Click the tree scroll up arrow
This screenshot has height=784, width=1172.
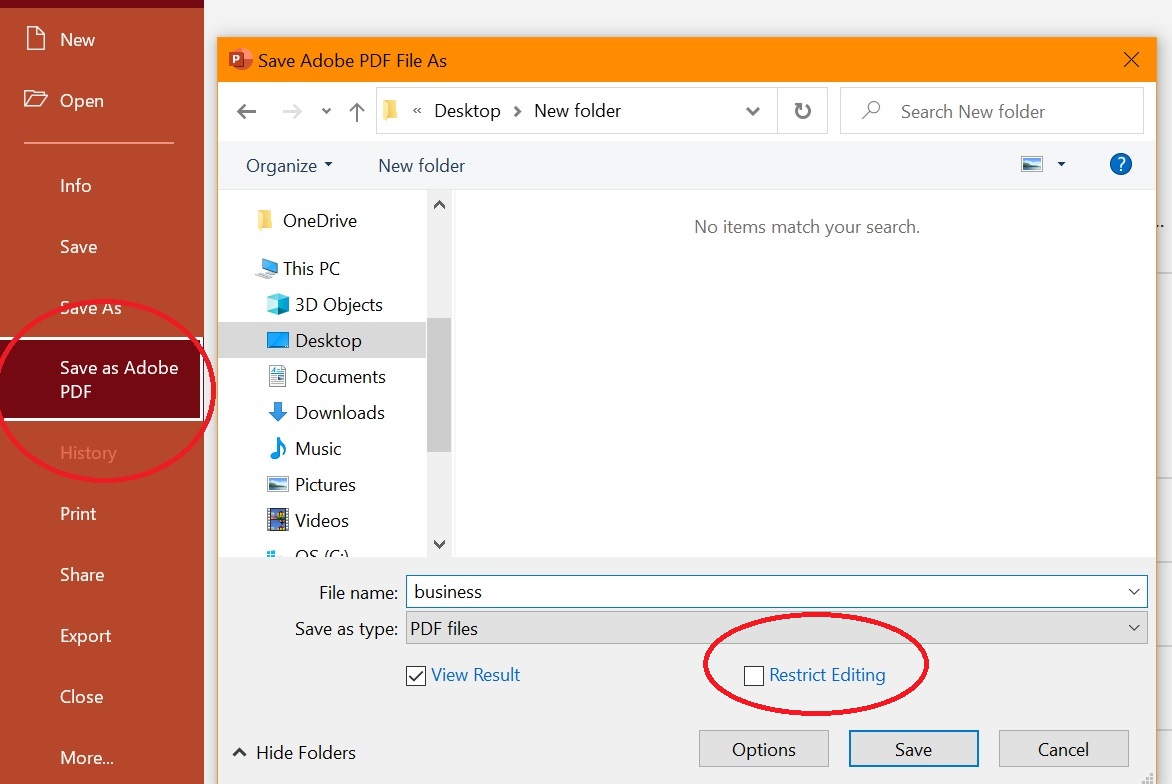440,205
